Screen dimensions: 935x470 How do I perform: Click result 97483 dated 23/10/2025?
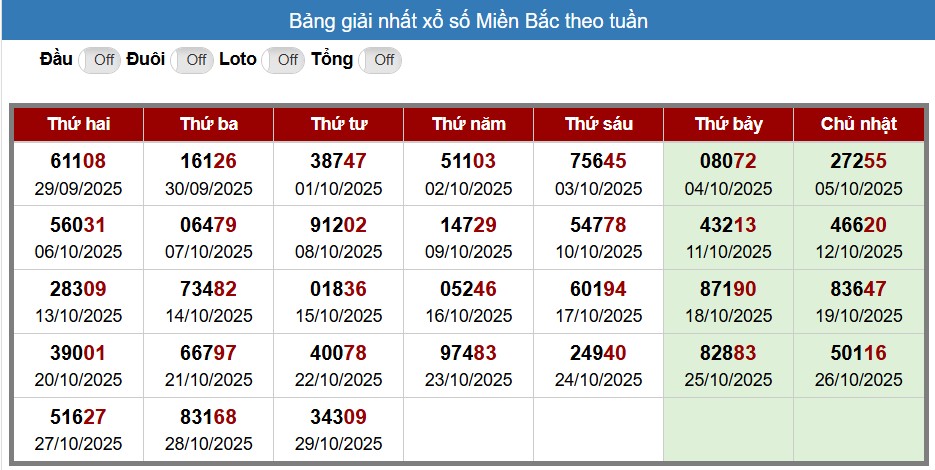[x=469, y=353]
